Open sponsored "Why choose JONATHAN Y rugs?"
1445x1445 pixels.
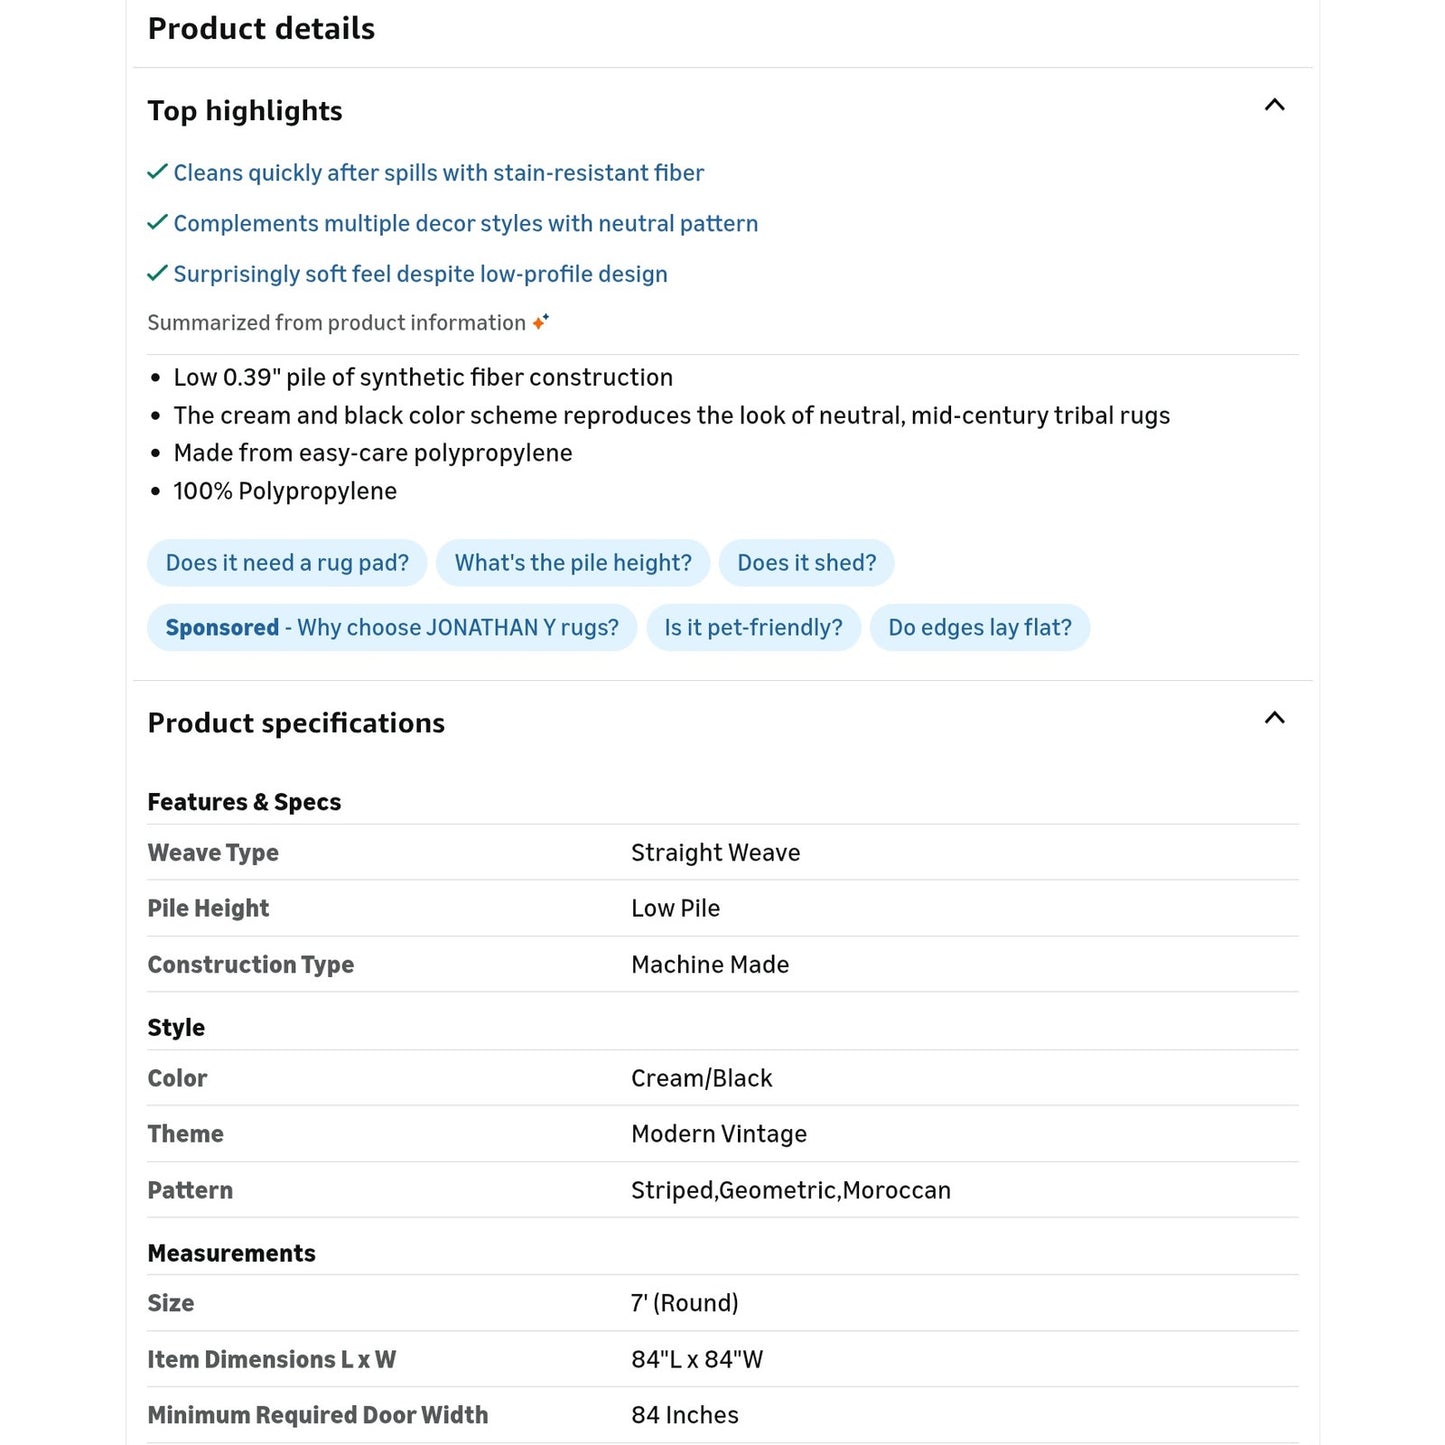click(392, 628)
